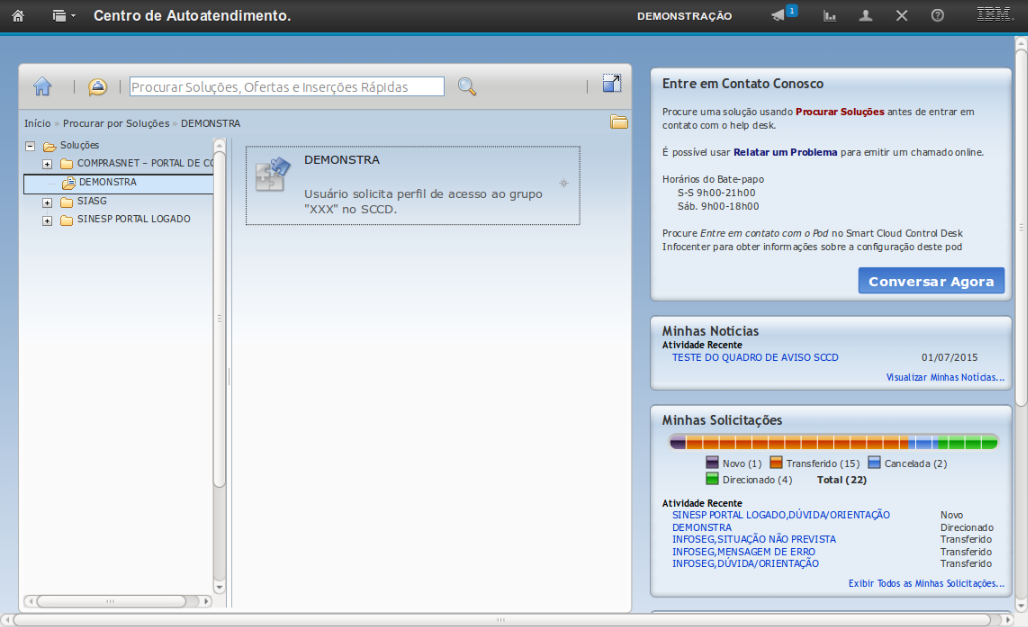Screen dimensions: 1028x627
Task: Click Início in the breadcrumb
Action: (x=37, y=123)
